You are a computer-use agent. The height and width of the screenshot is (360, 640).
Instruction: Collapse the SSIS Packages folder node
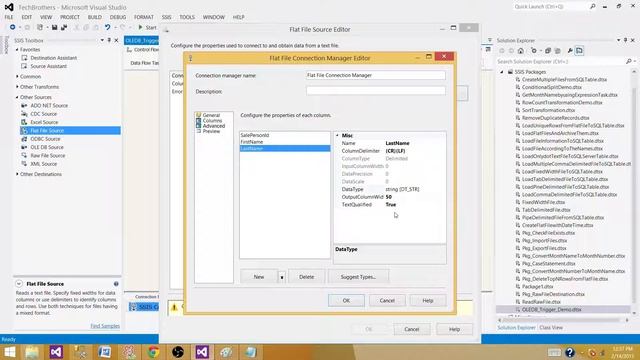(502, 72)
